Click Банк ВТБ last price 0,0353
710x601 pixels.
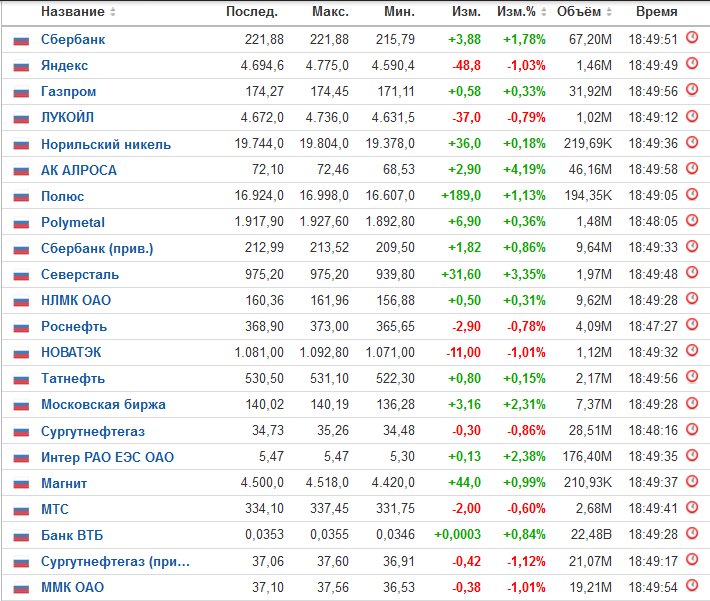click(264, 535)
